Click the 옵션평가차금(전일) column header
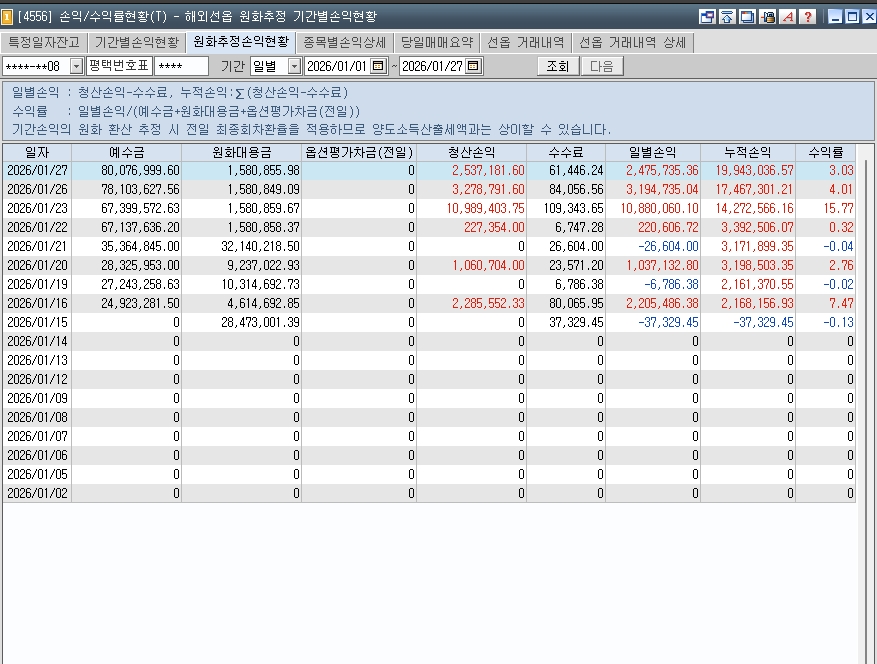Viewport: 877px width, 664px height. tap(359, 152)
